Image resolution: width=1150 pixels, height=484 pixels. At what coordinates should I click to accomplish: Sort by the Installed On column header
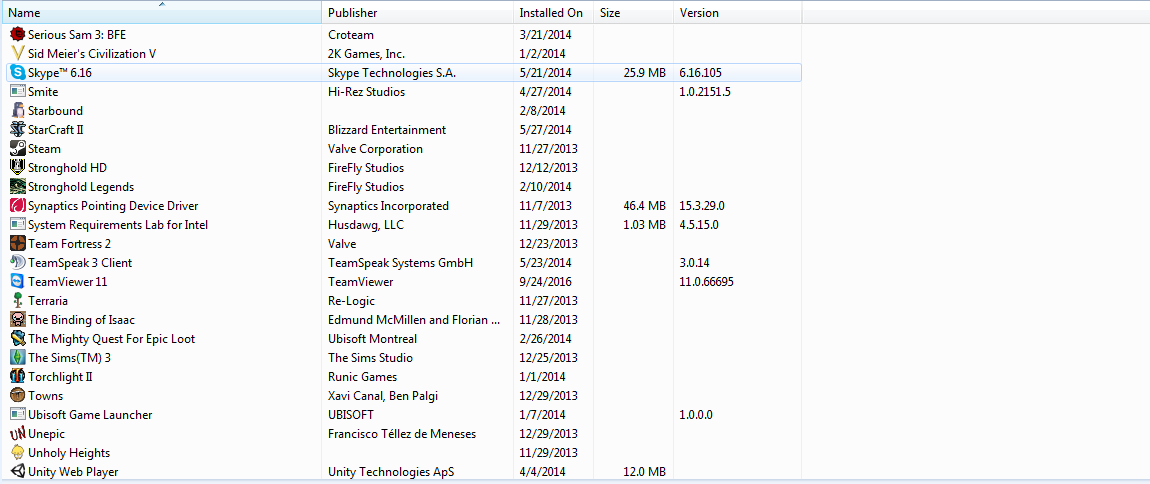553,12
